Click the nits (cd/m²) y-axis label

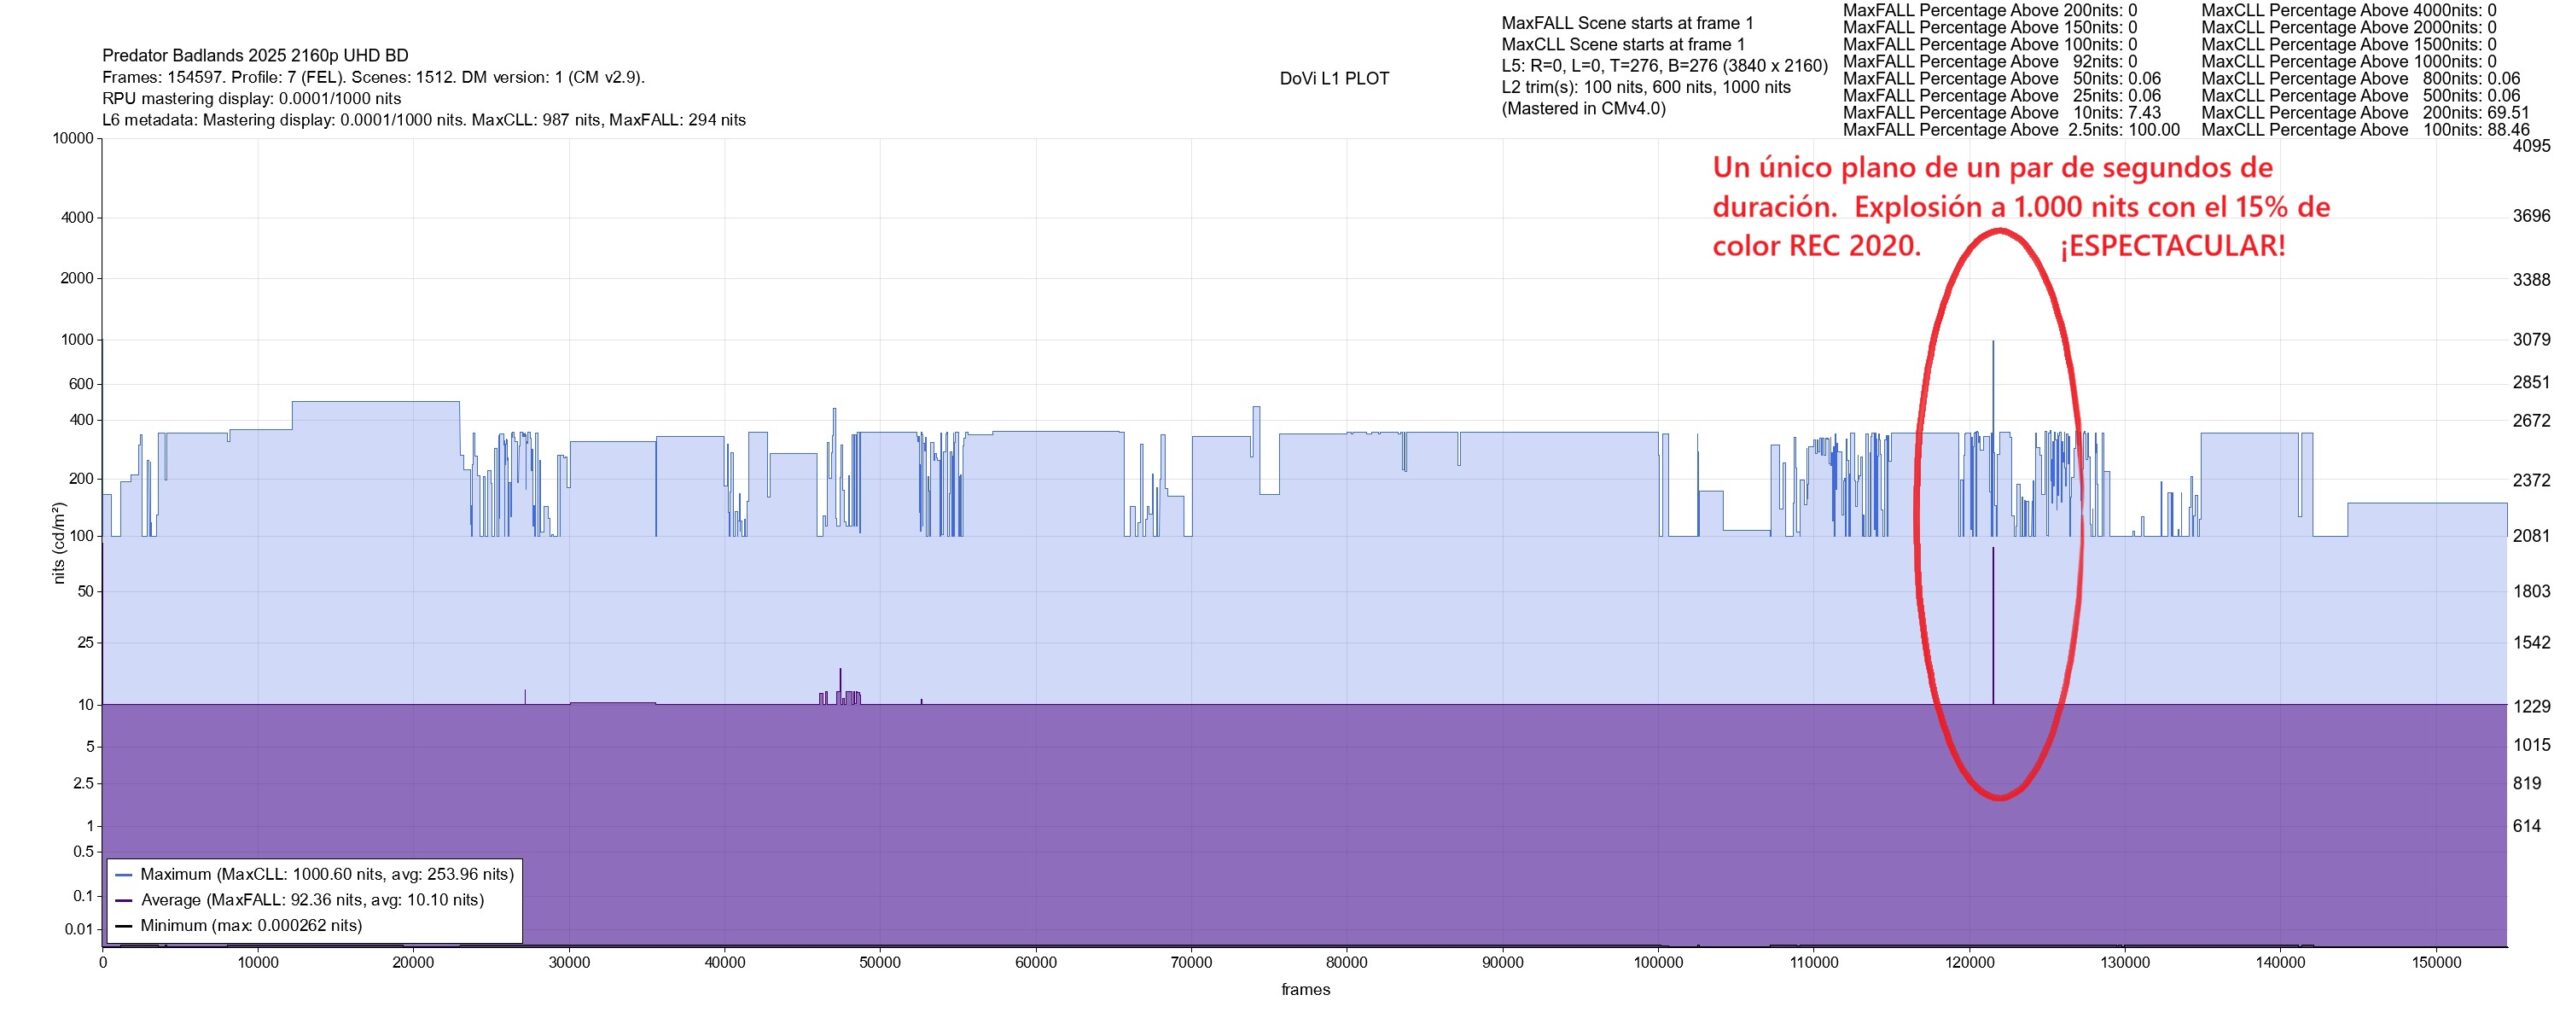58,543
